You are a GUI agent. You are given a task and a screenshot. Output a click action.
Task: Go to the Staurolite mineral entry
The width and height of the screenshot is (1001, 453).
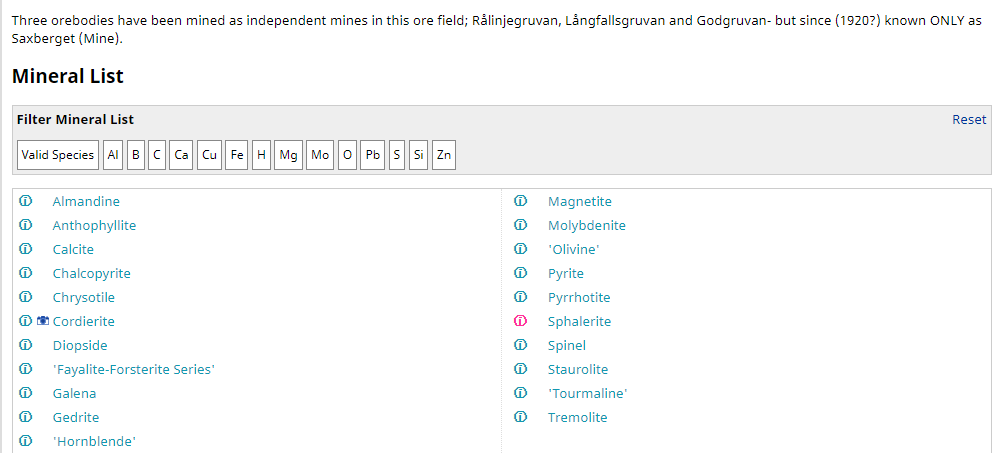[x=577, y=369]
